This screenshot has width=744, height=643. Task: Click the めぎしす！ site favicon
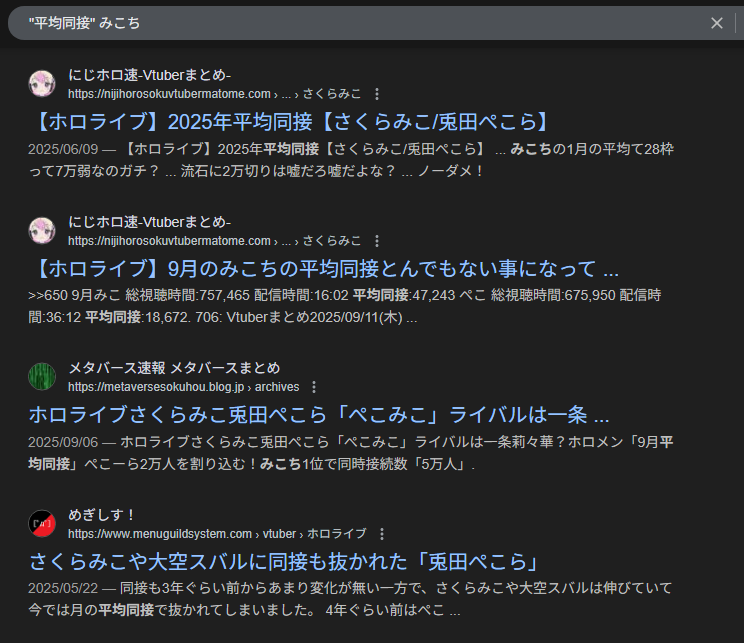(x=42, y=523)
